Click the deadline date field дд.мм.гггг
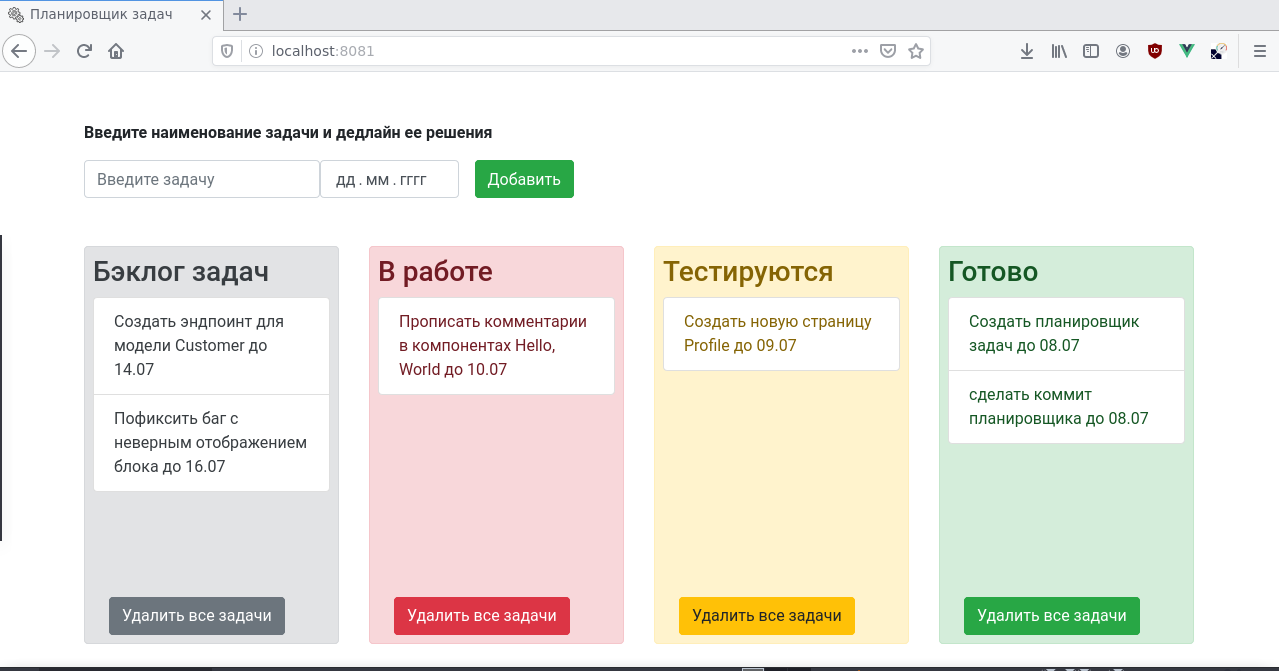Screen dimensions: 1279x671 click(389, 178)
